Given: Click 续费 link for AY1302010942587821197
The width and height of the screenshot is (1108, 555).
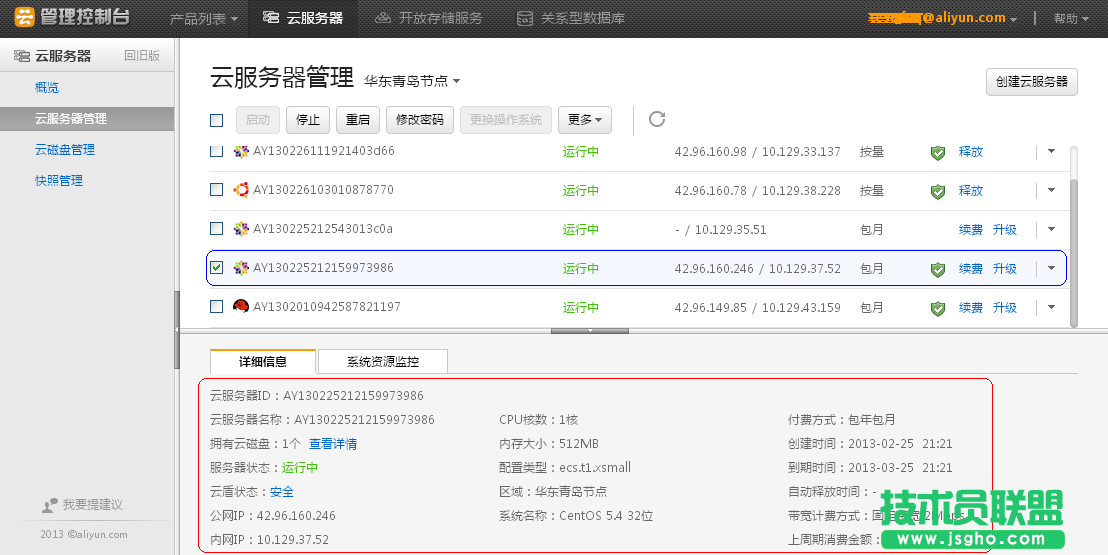Looking at the screenshot, I should click(x=970, y=308).
